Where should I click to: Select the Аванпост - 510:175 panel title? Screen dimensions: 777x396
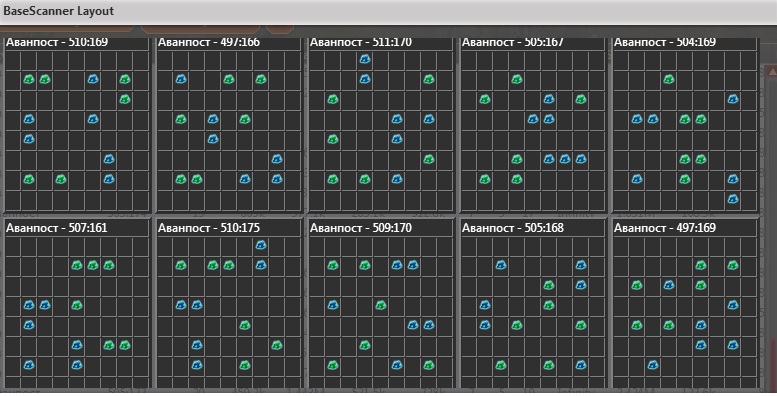click(x=209, y=228)
